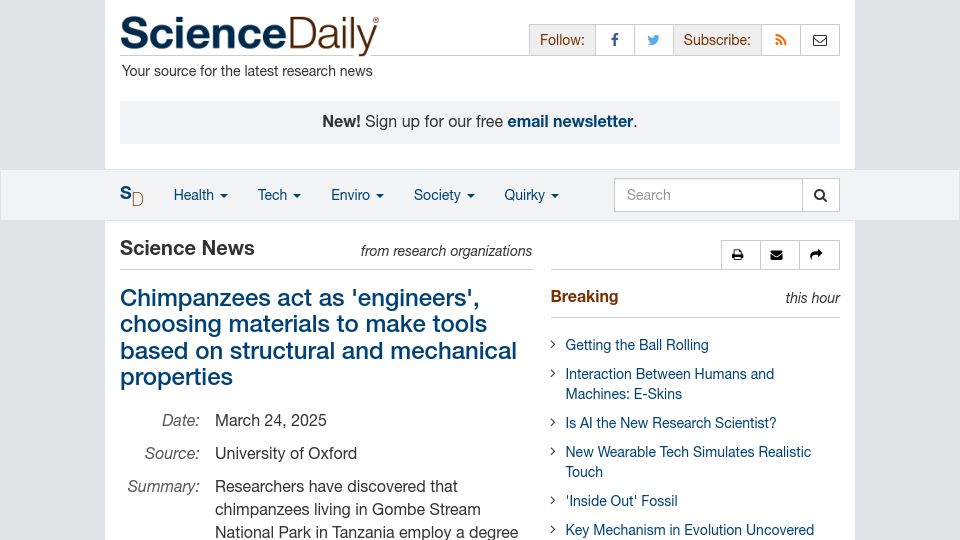Open the ScienceDaily Twitter icon
This screenshot has height=540, width=960.
(x=654, y=40)
